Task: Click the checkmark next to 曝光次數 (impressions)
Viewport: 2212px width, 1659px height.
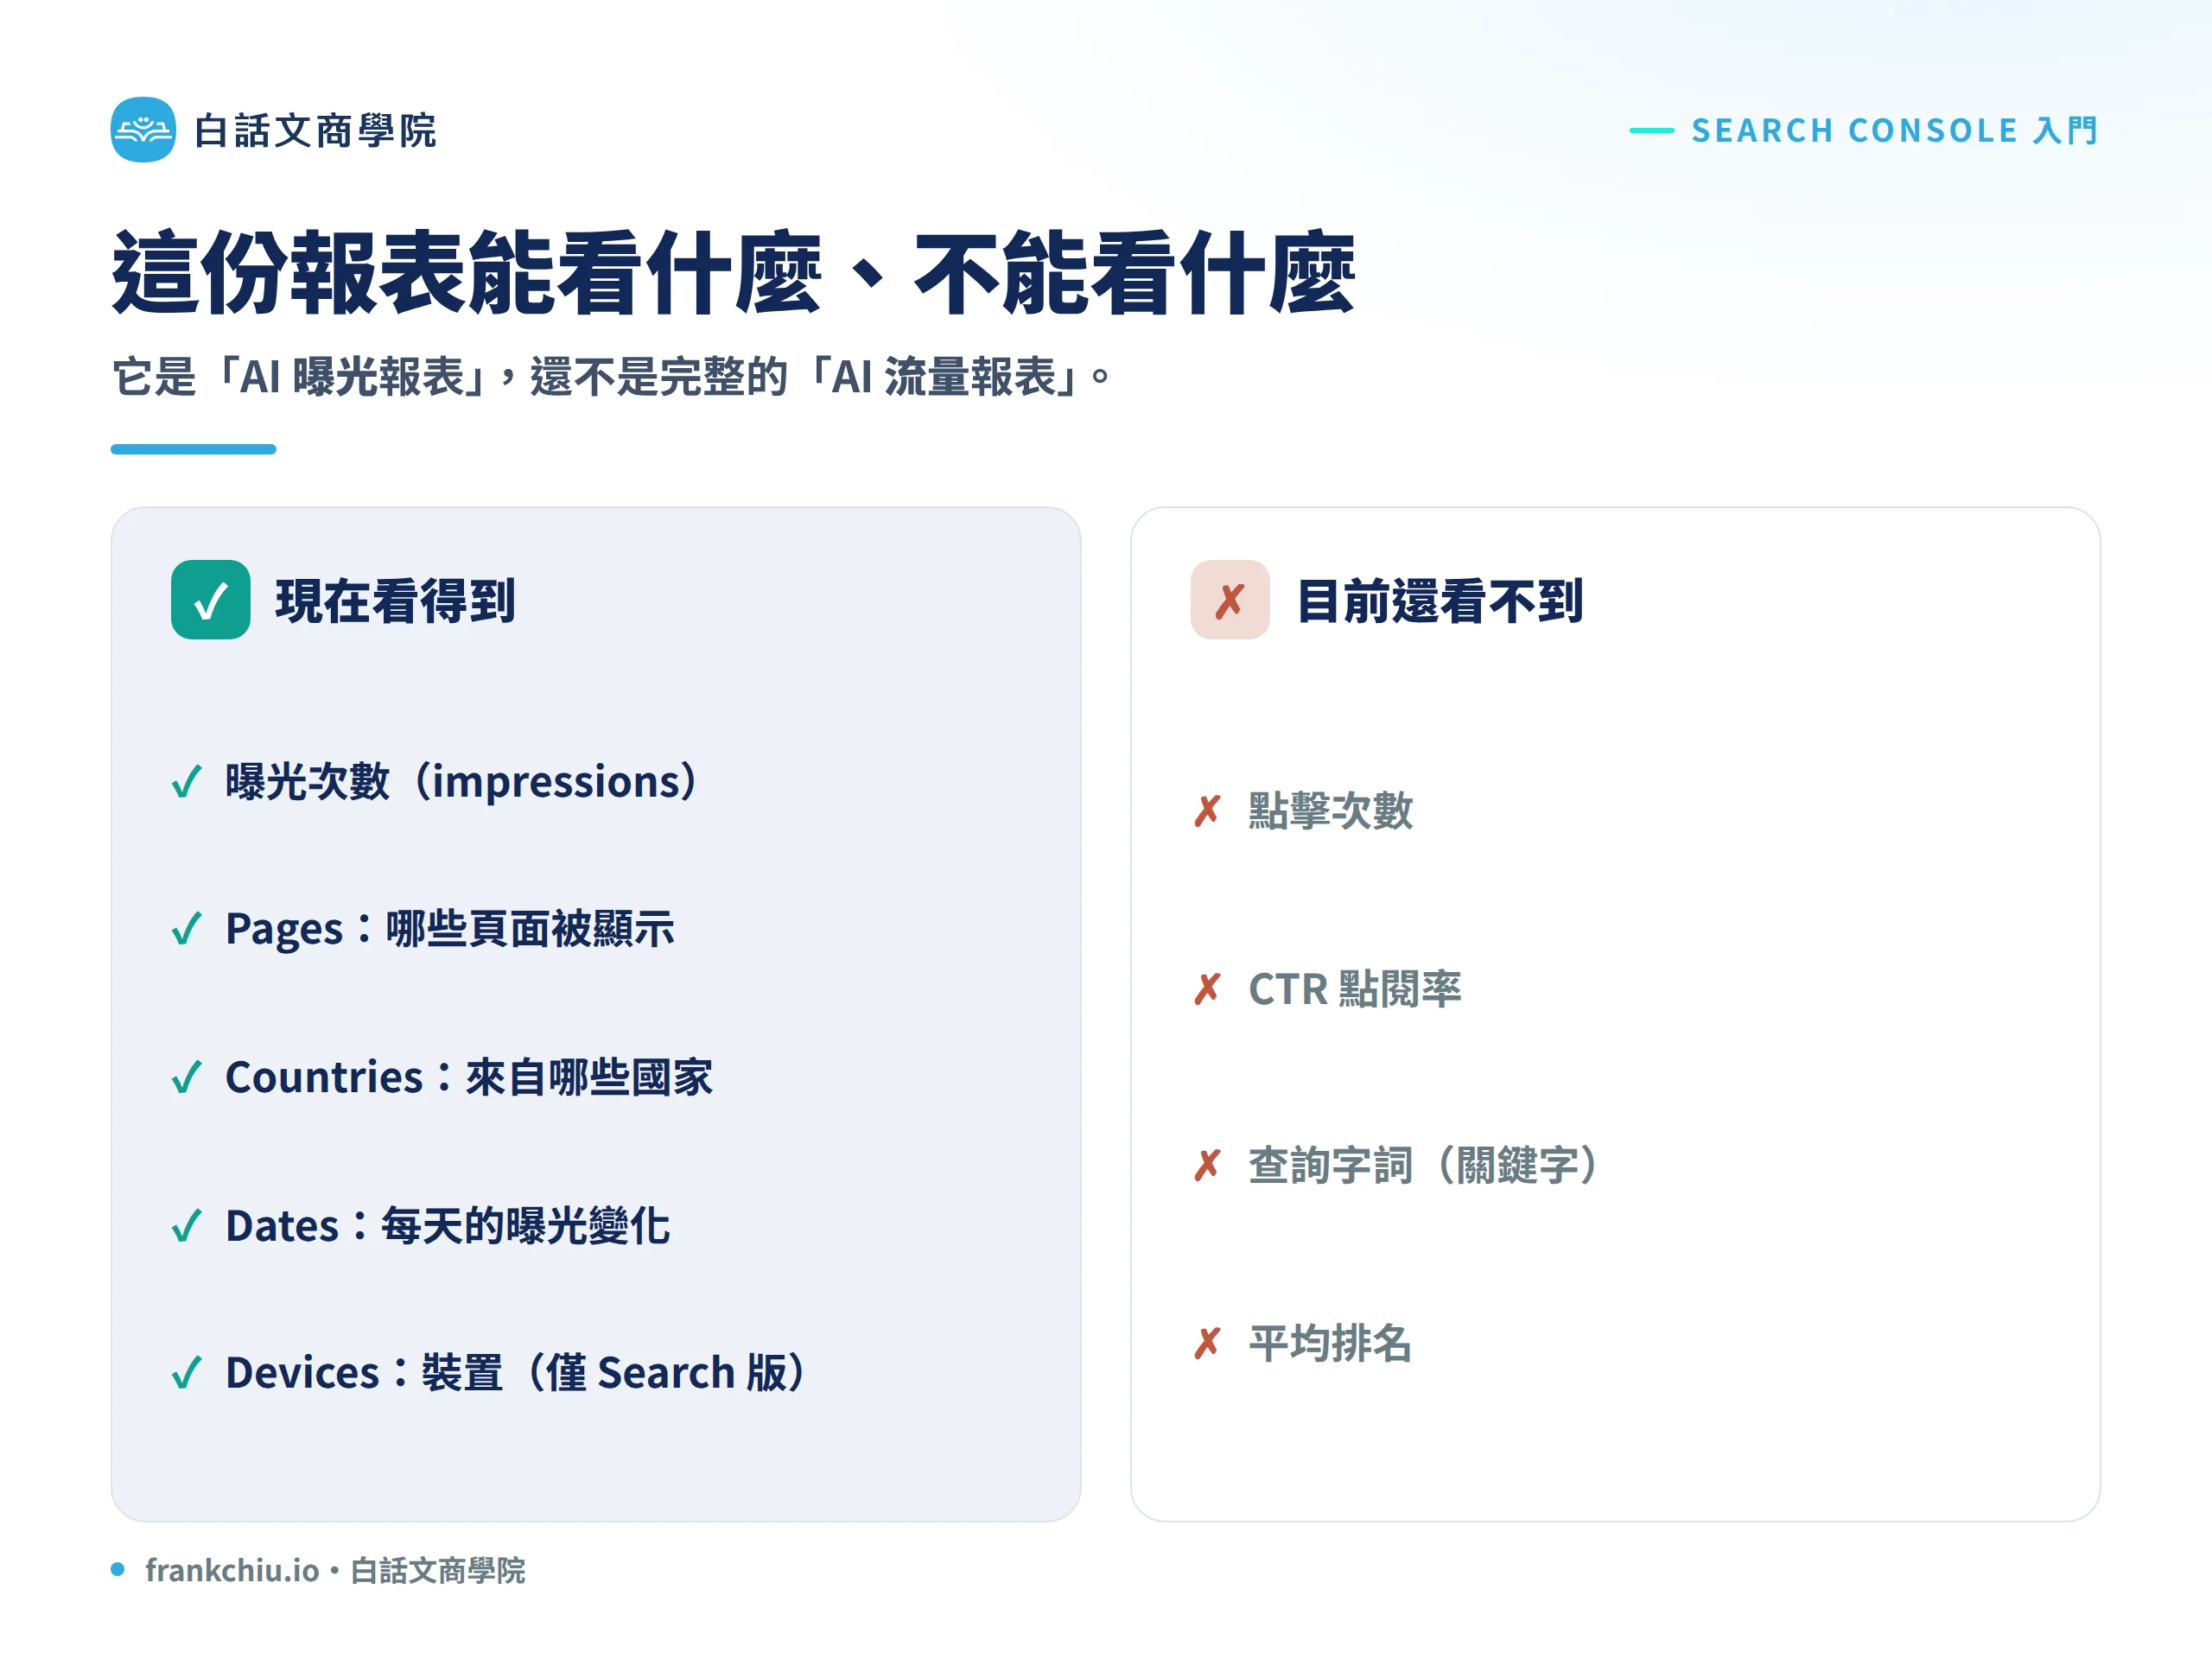Action: coord(187,782)
